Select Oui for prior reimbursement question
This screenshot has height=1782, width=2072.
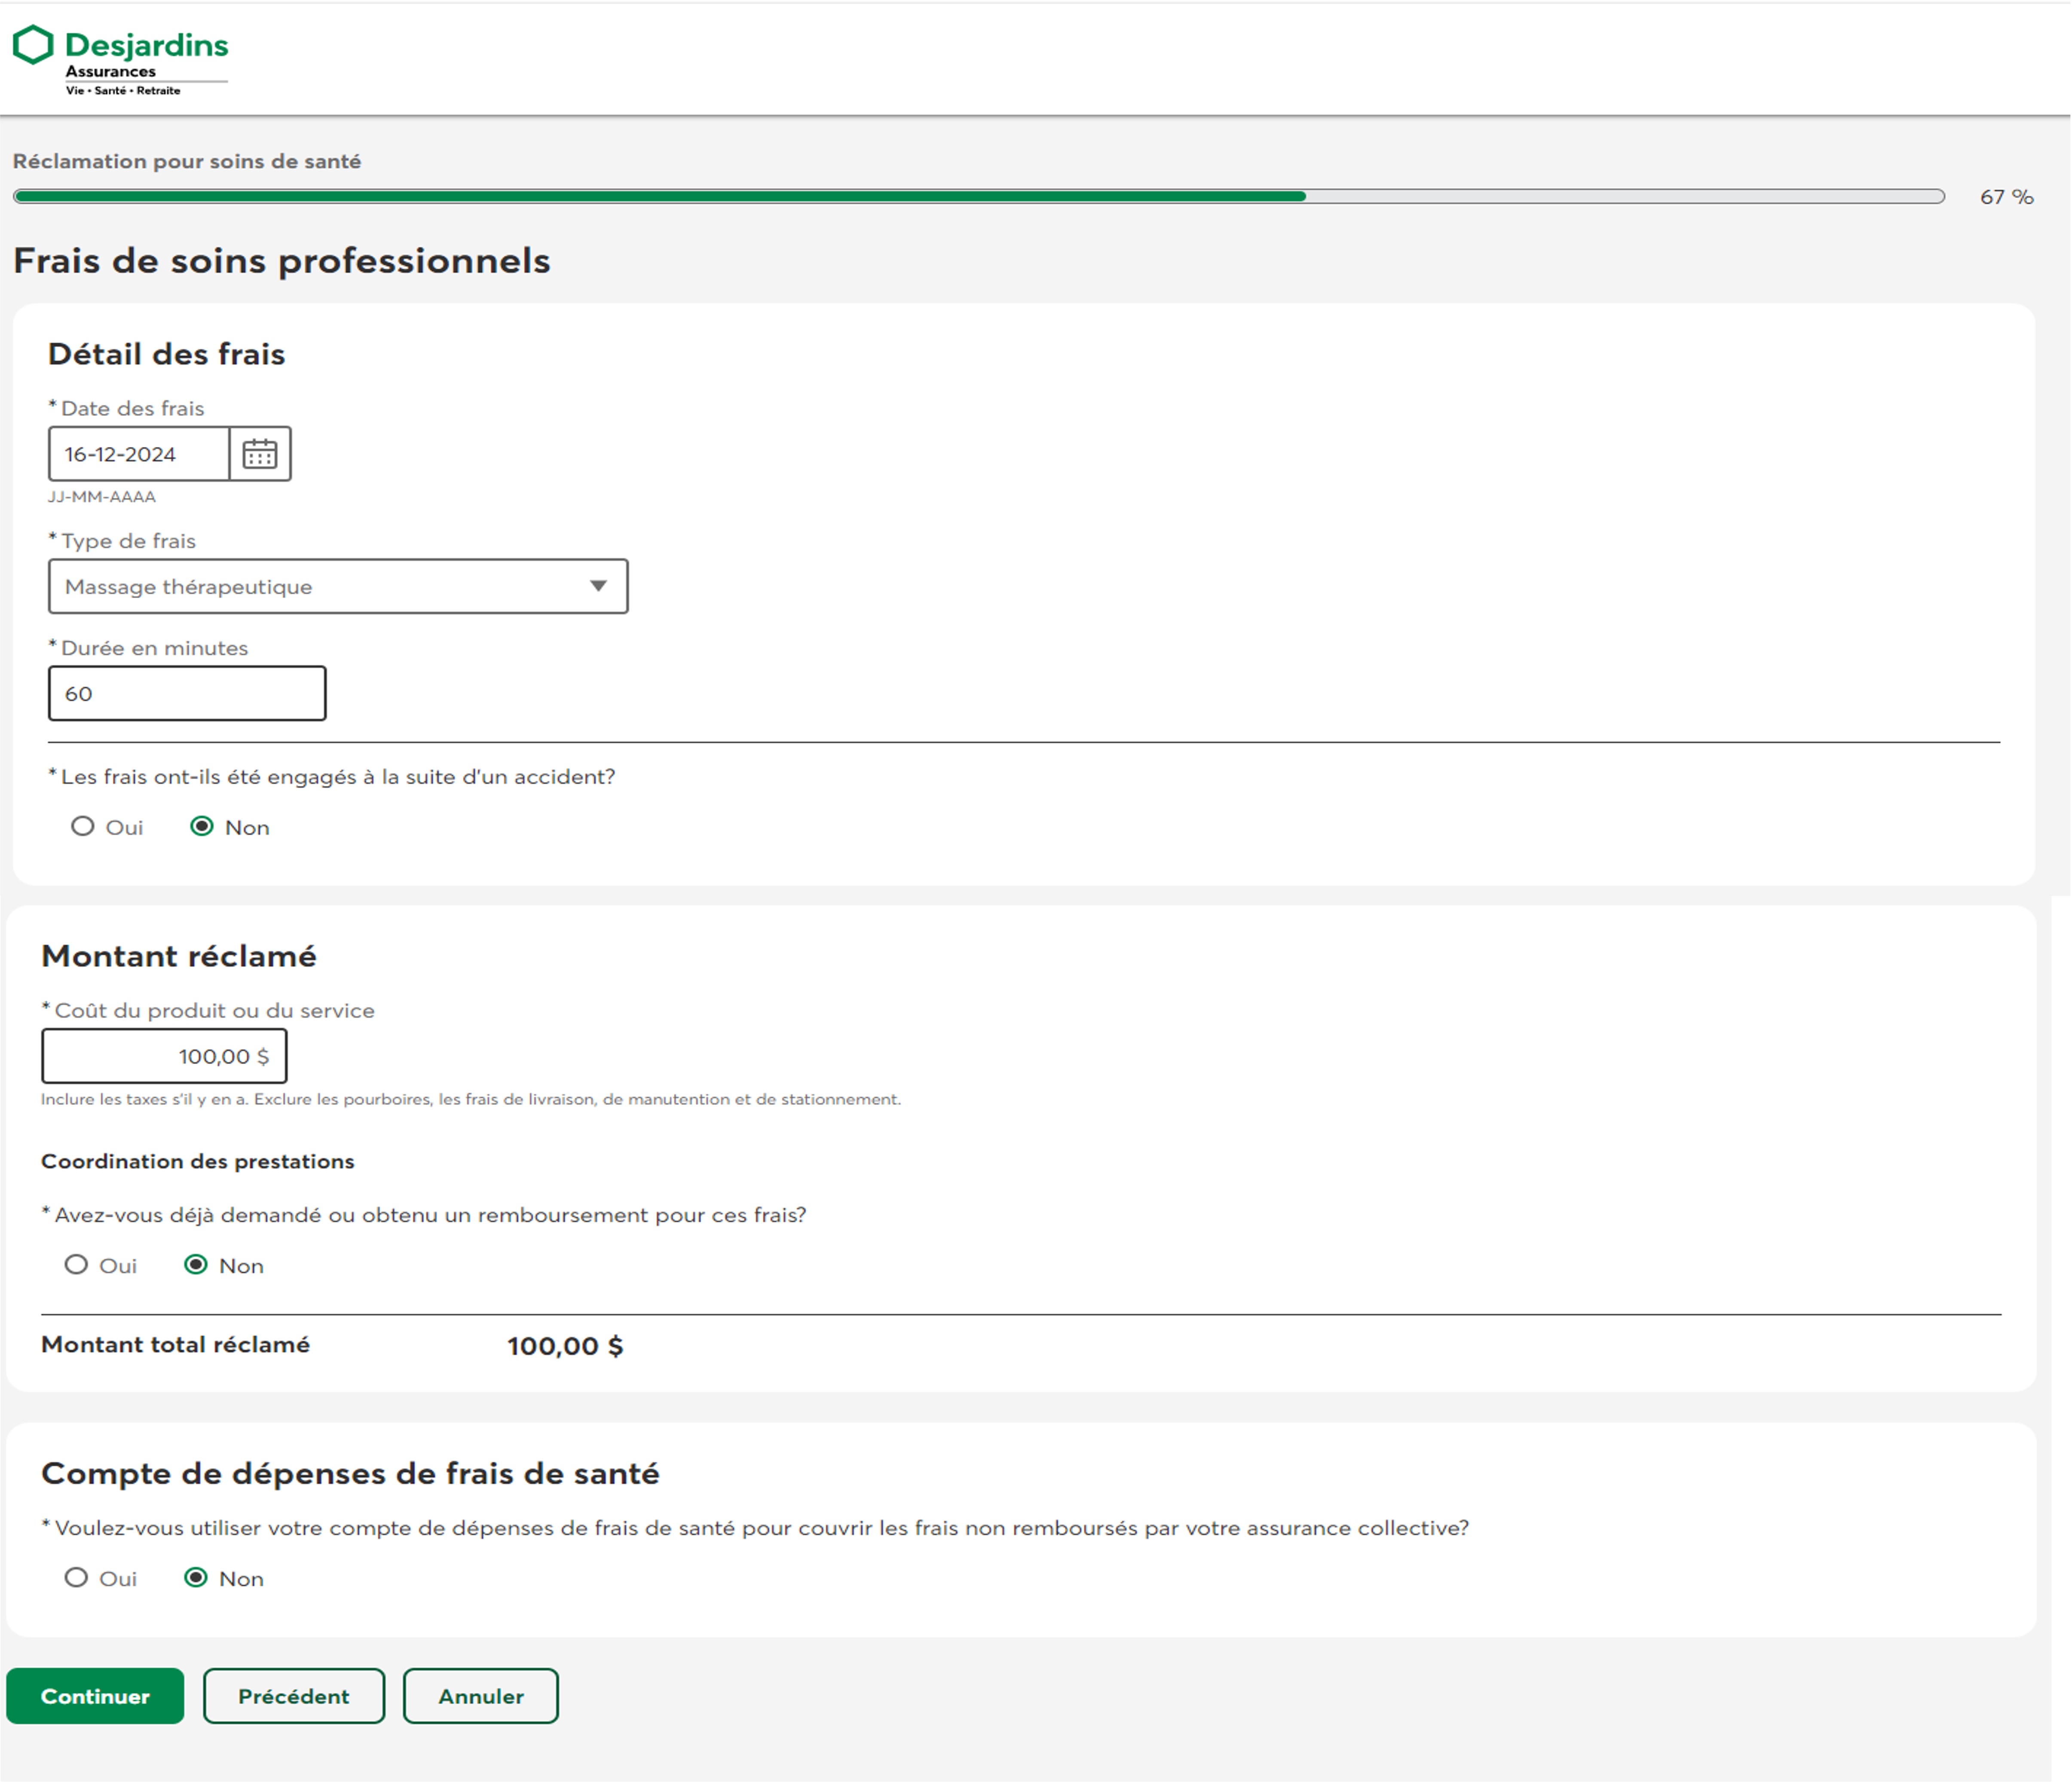(76, 1265)
